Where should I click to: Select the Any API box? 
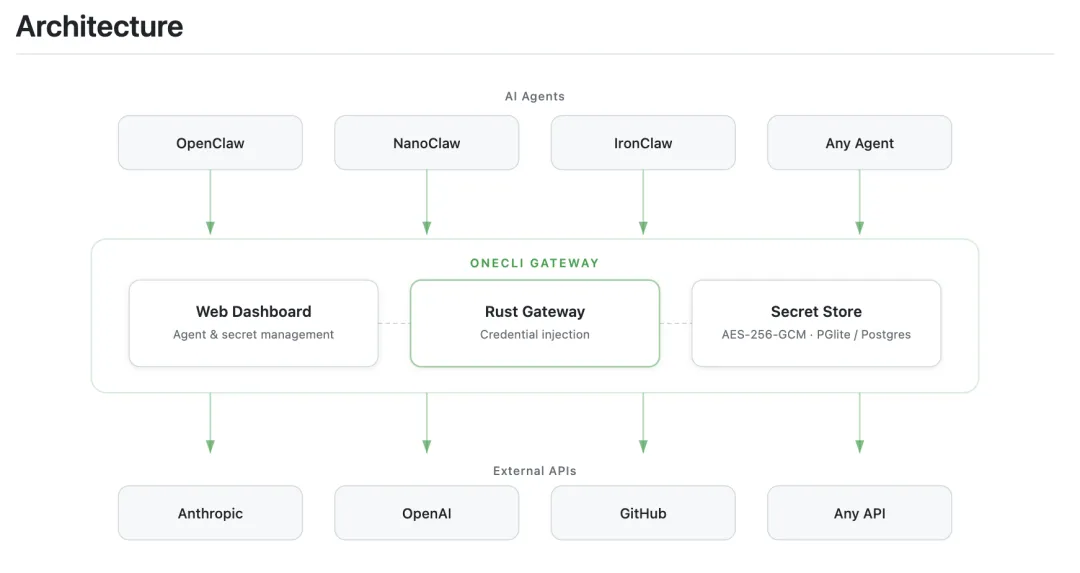[x=859, y=513]
